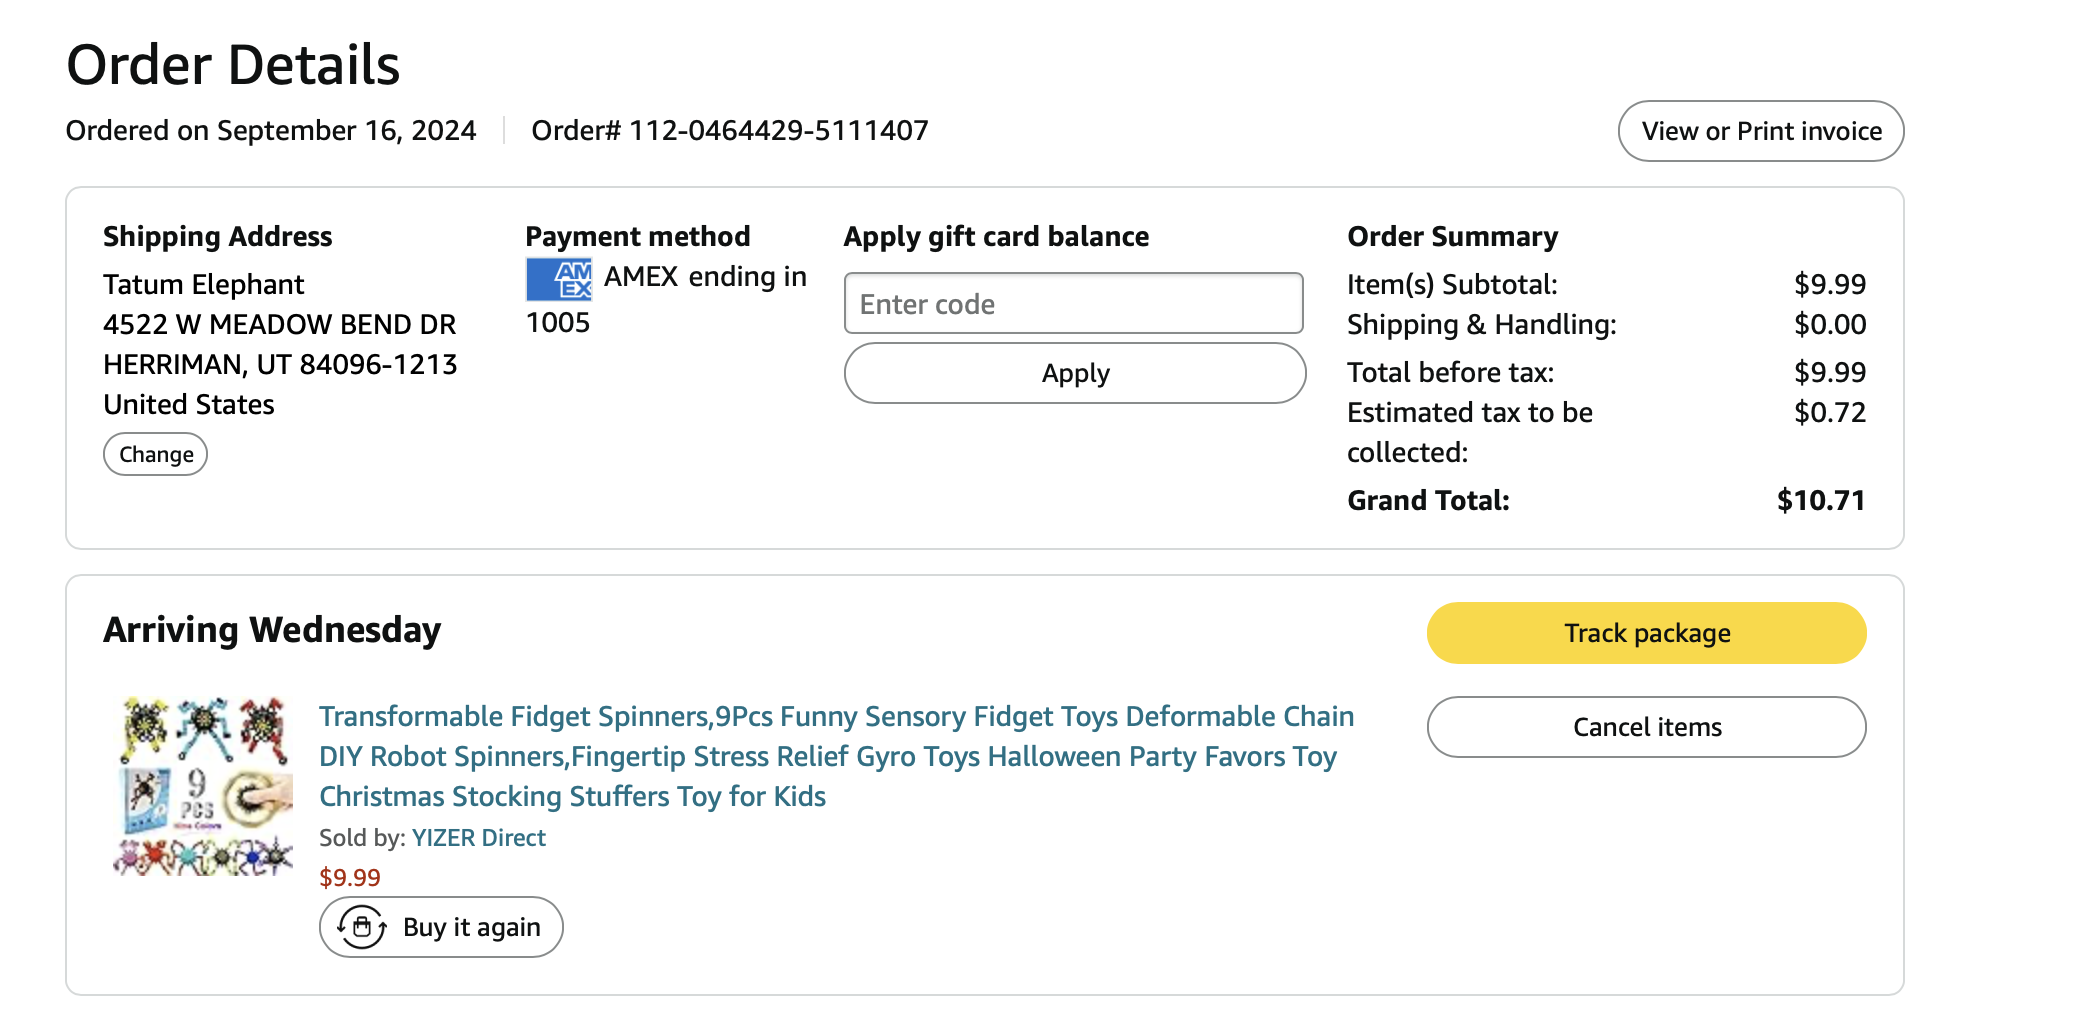2084x1016 pixels.
Task: Click the AMEX card logo icon
Action: [x=559, y=279]
